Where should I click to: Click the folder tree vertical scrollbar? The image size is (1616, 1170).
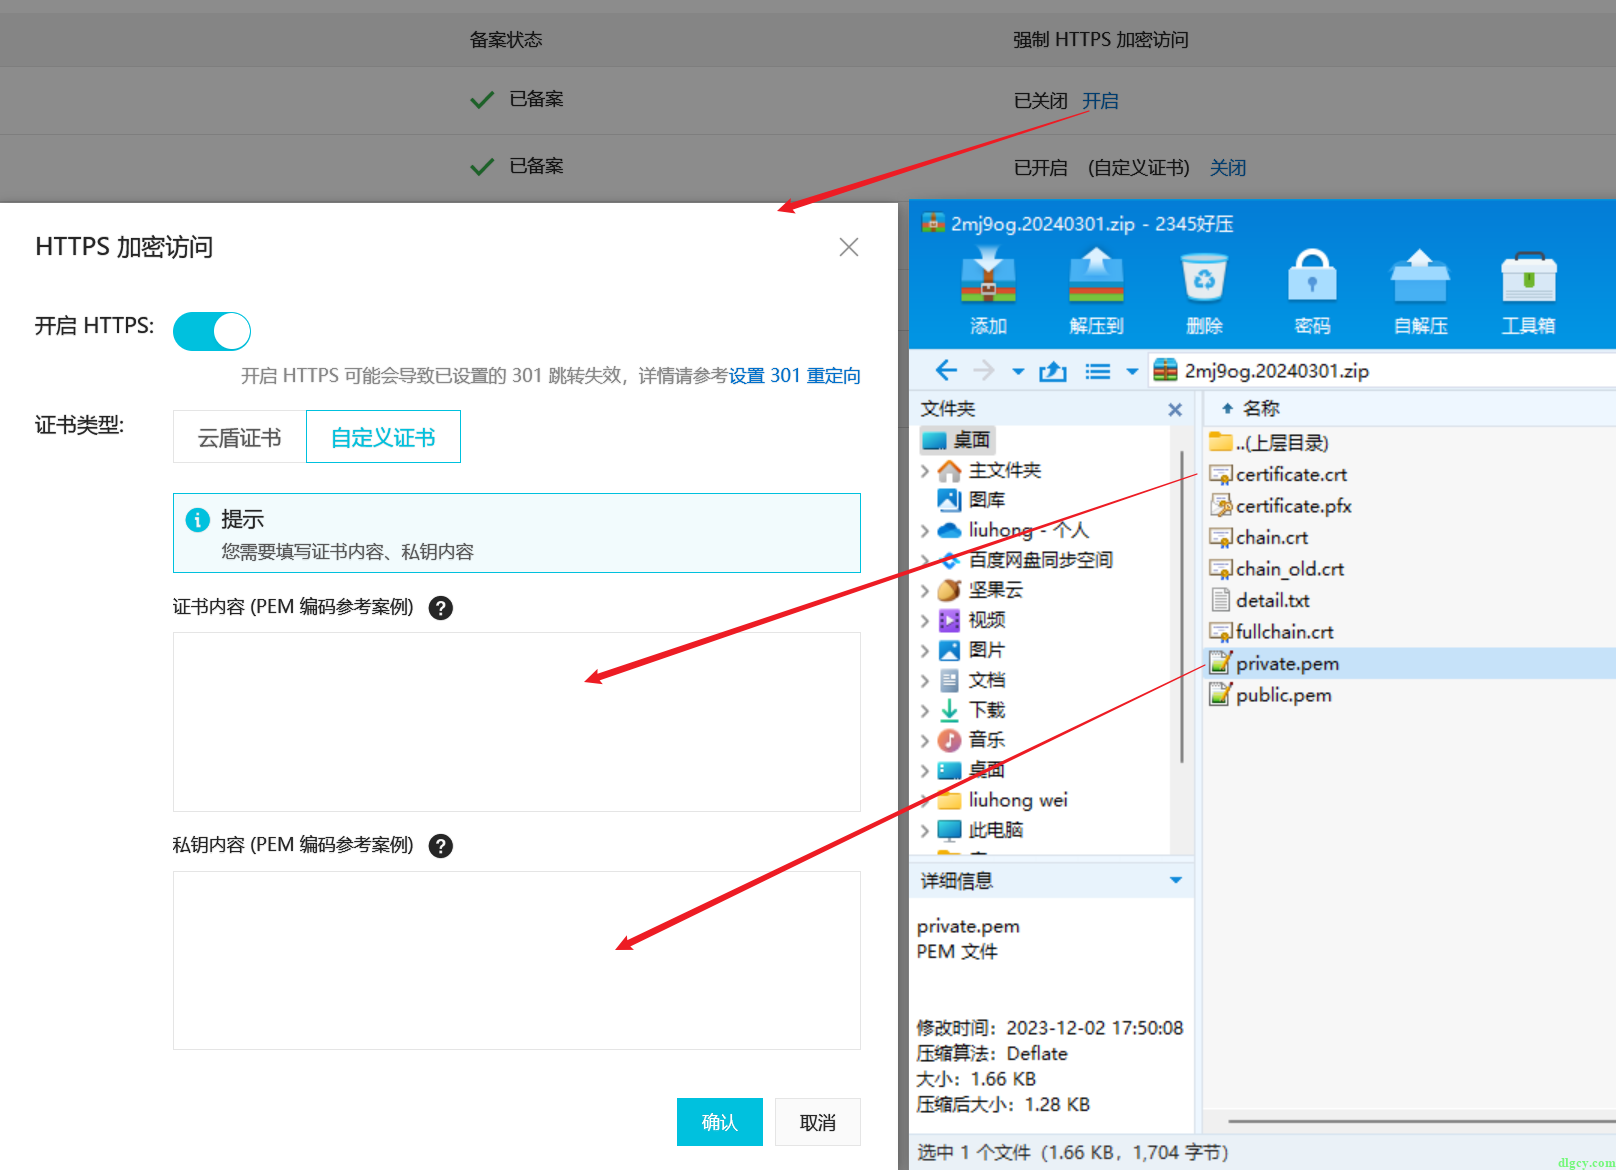click(x=1182, y=606)
